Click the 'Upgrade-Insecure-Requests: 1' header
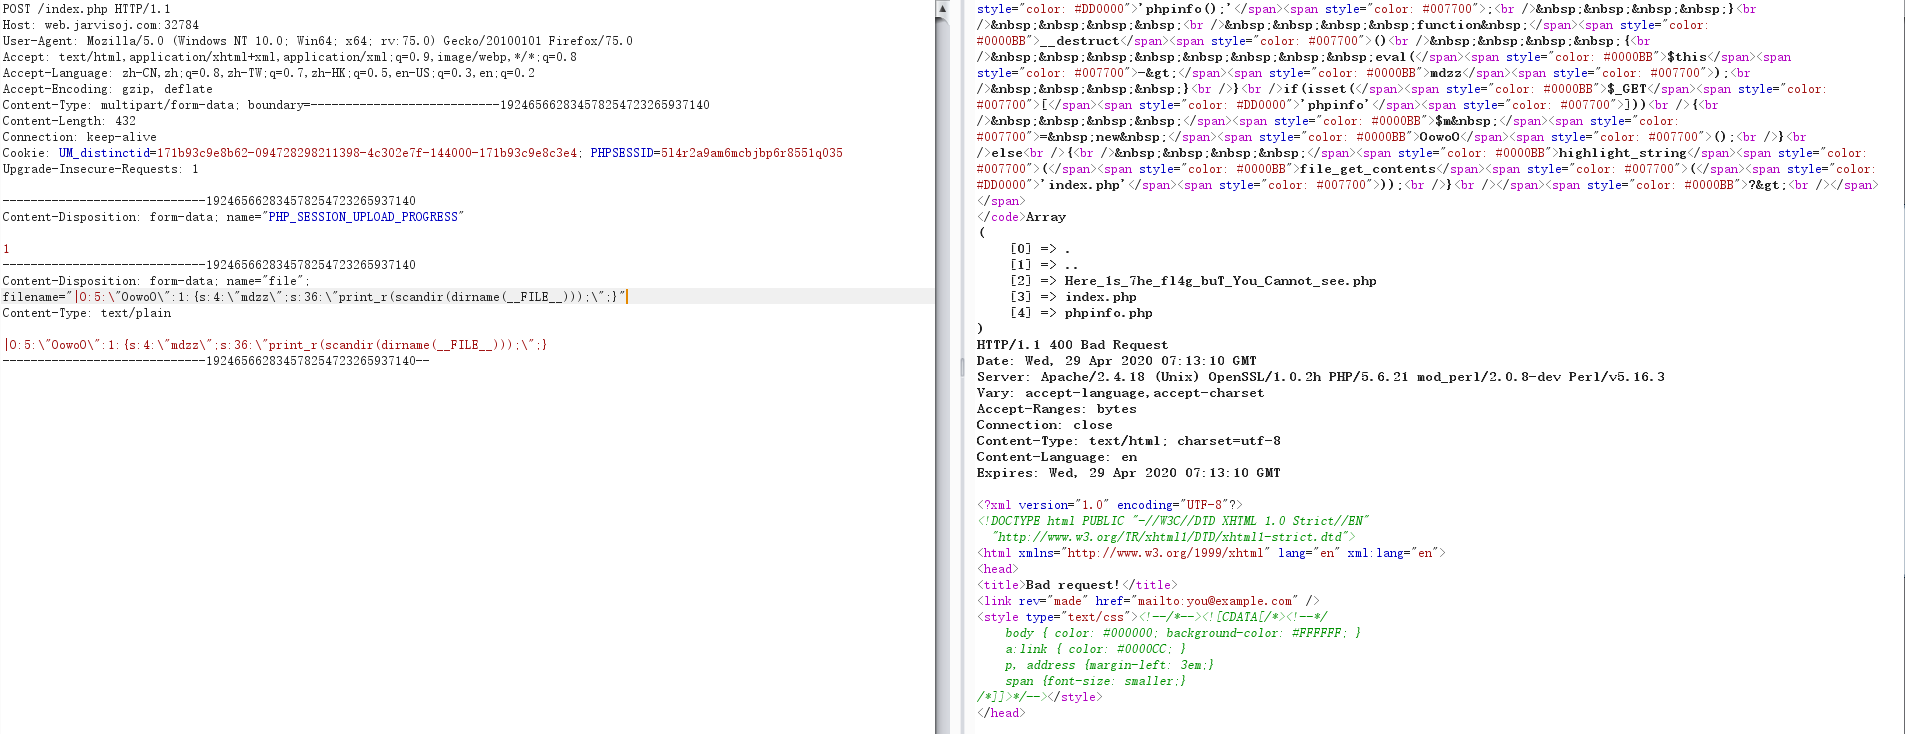1905x734 pixels. 101,169
